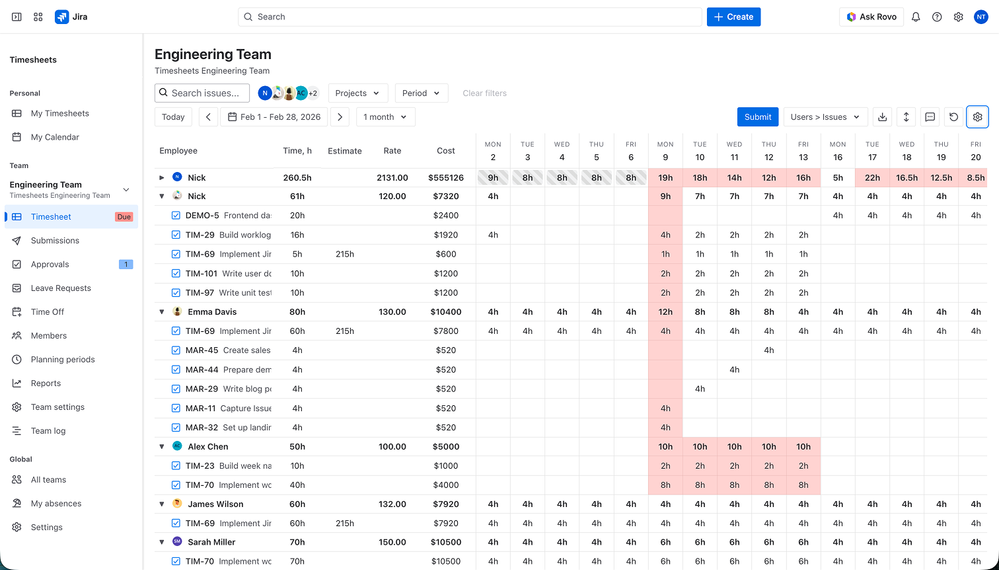Open the notifications bell
This screenshot has height=570, width=999.
coord(916,17)
